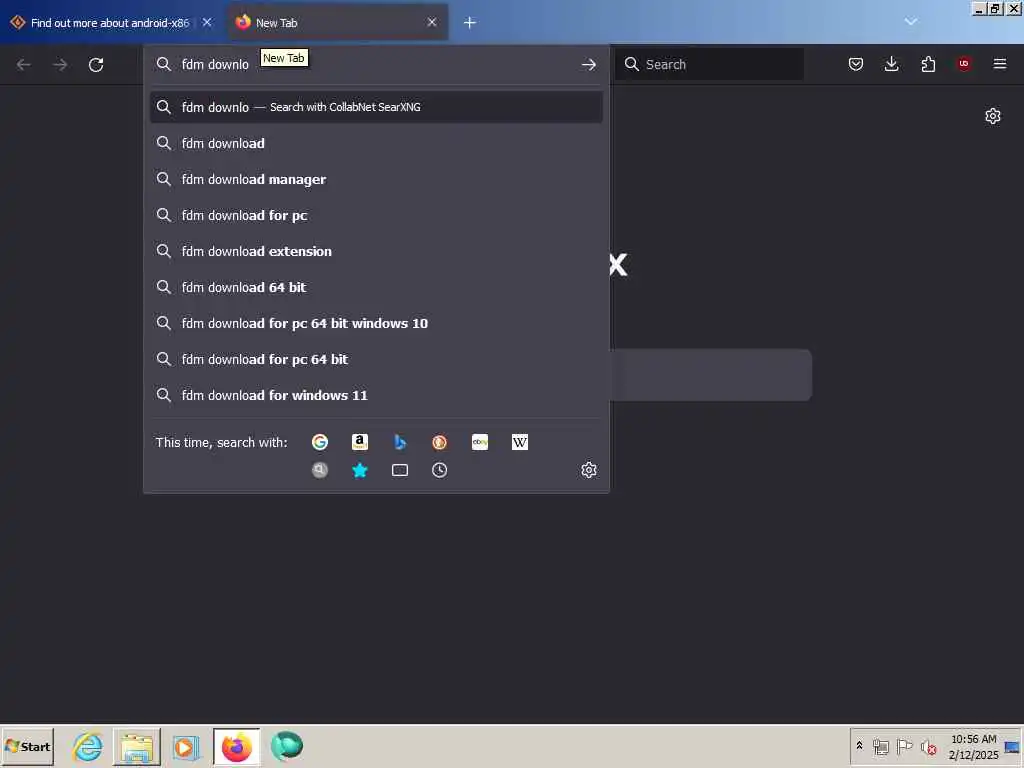Pick 'fdm download manager' suggestion
The height and width of the screenshot is (768, 1024).
click(x=376, y=179)
